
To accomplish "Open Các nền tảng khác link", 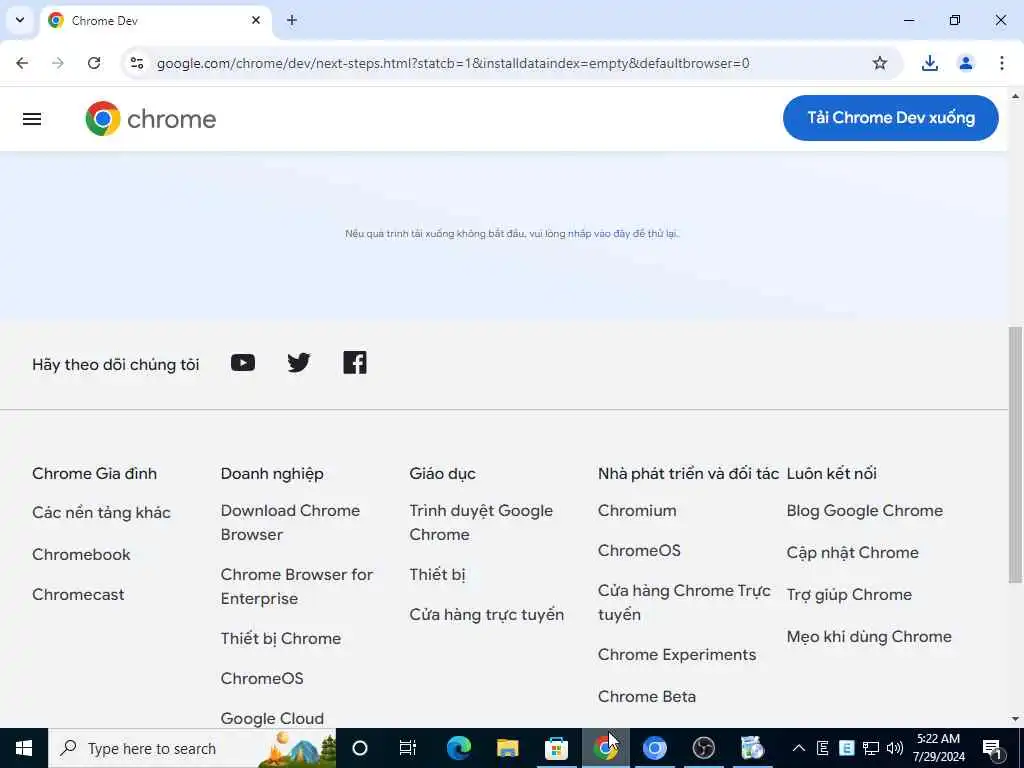I will tap(101, 513).
